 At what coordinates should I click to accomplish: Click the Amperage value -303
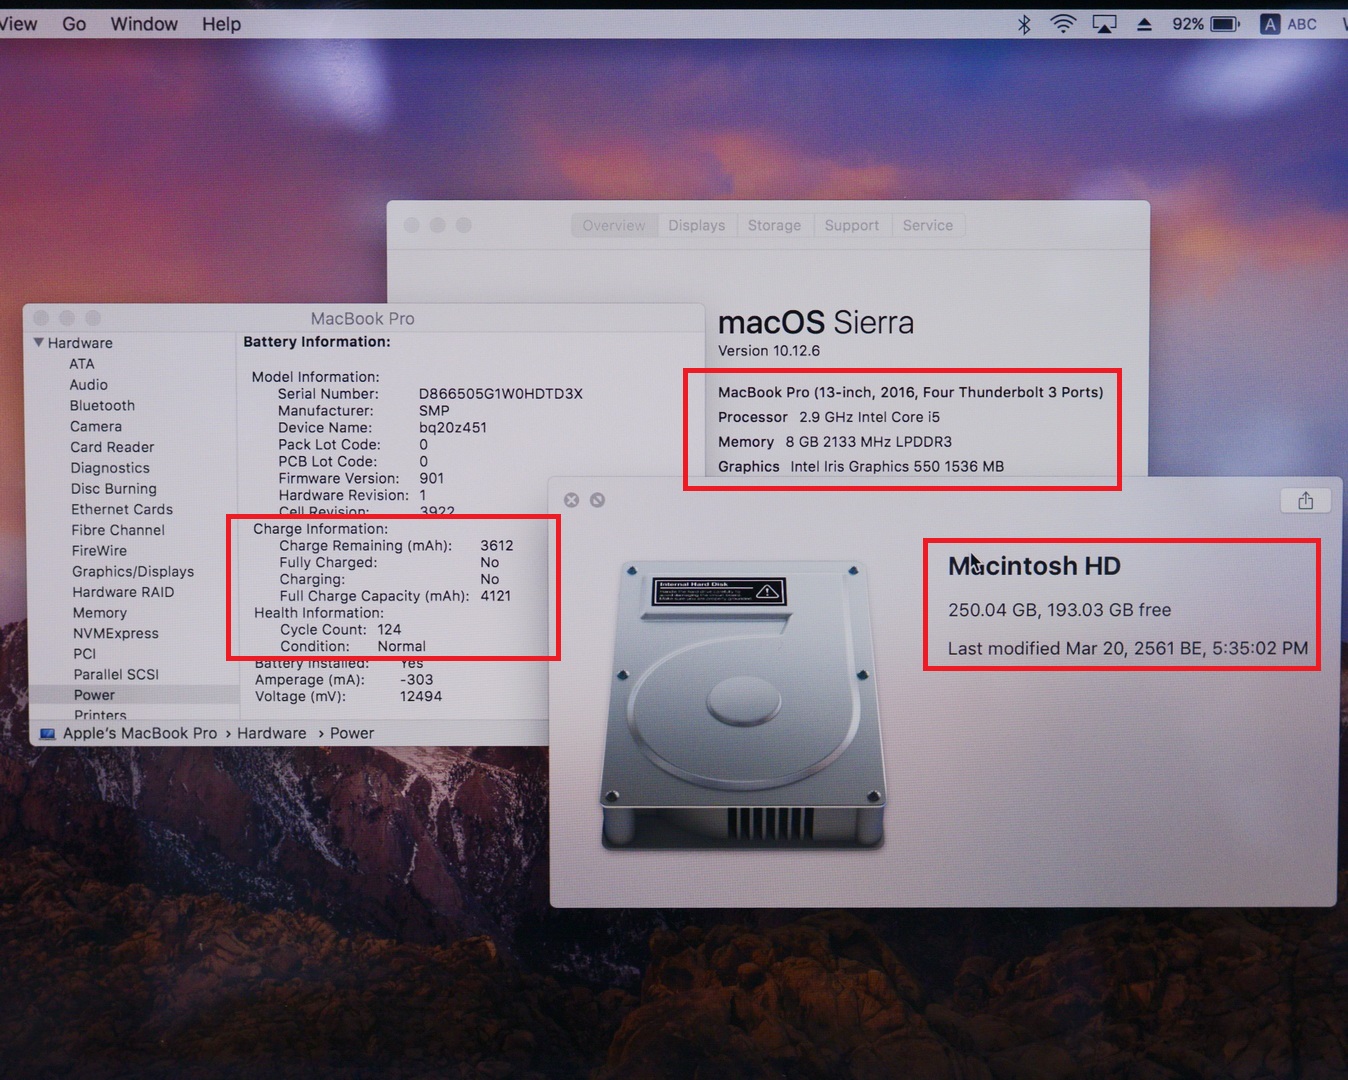point(417,680)
